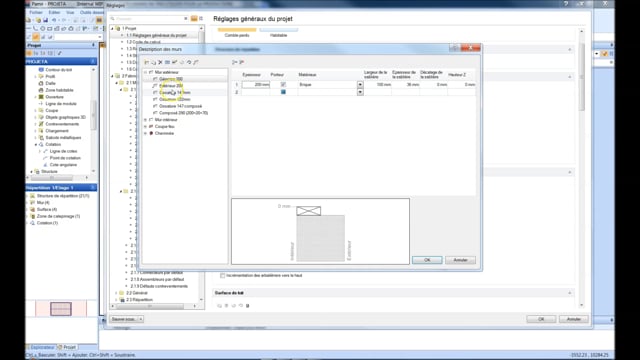Open Matériaux dropdown for row 1 Brique
This screenshot has height=360, width=640.
tap(360, 84)
